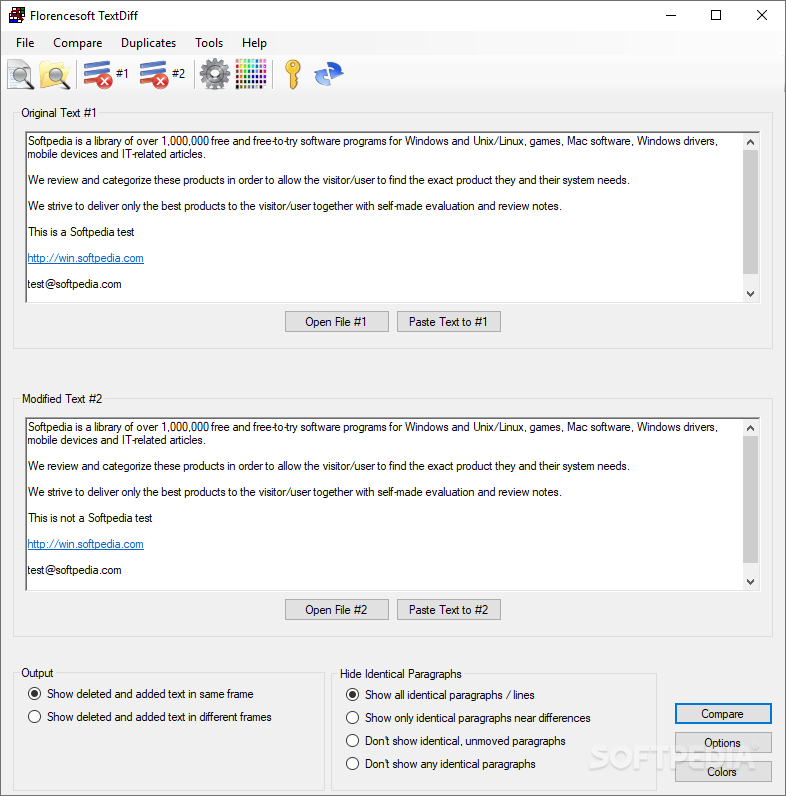Click the win.softpedia.com link in Original Text #1
Image resolution: width=786 pixels, height=796 pixels.
(x=85, y=258)
